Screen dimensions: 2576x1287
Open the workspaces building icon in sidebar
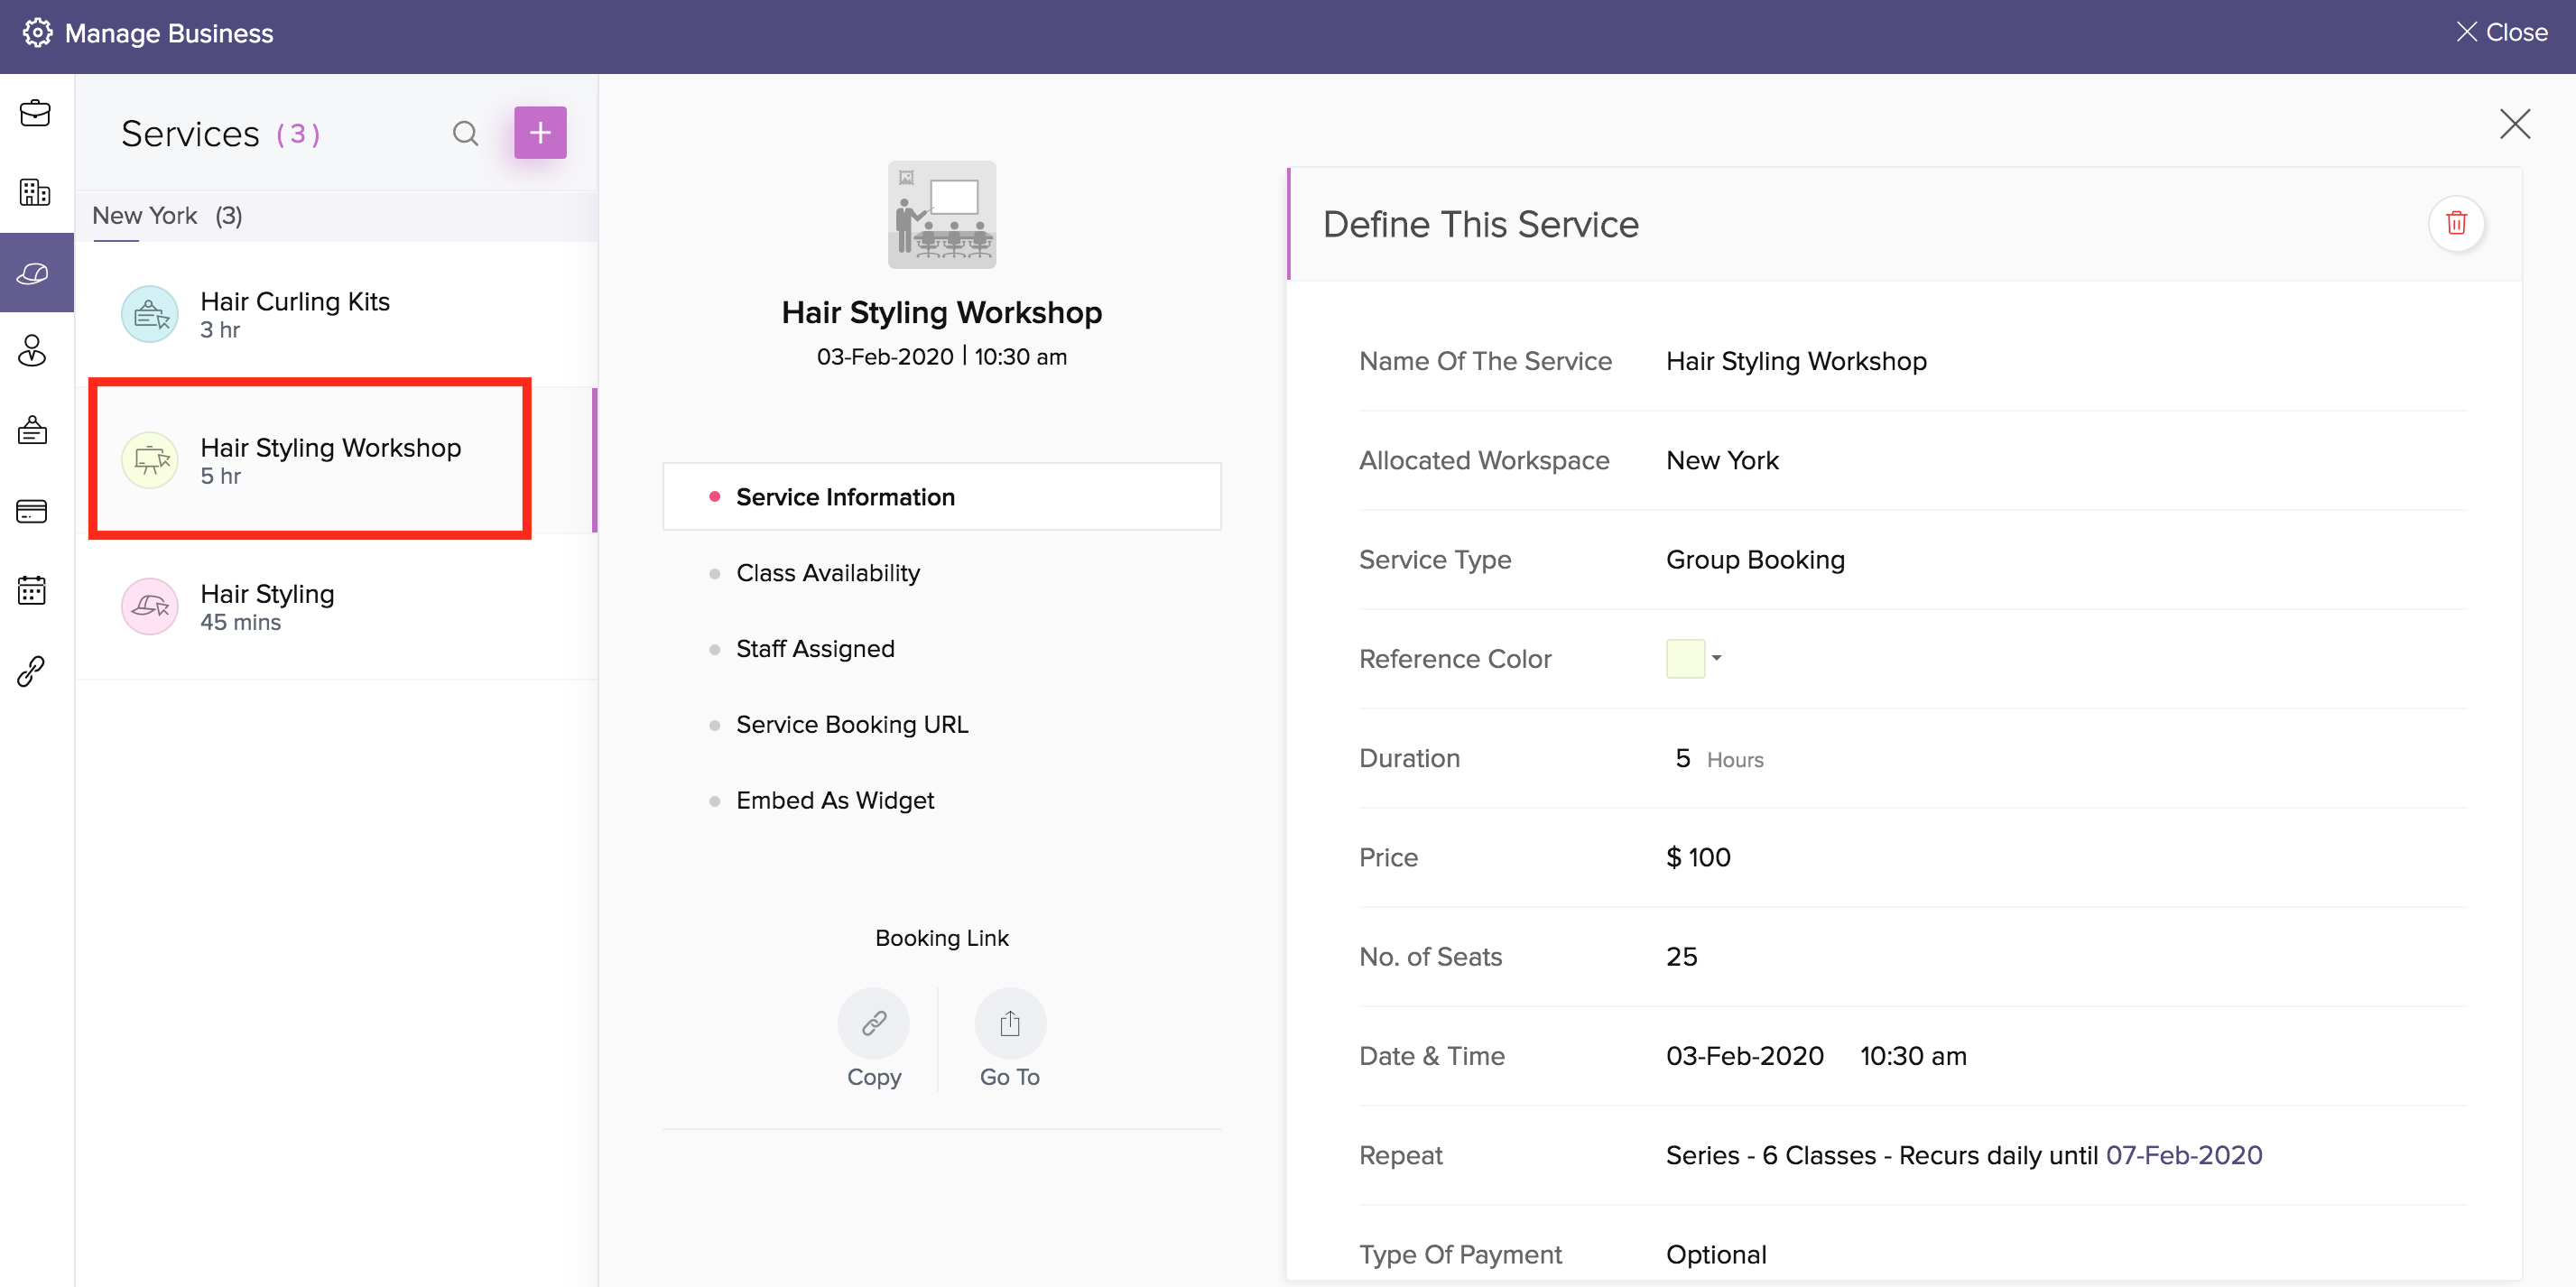pos(35,192)
